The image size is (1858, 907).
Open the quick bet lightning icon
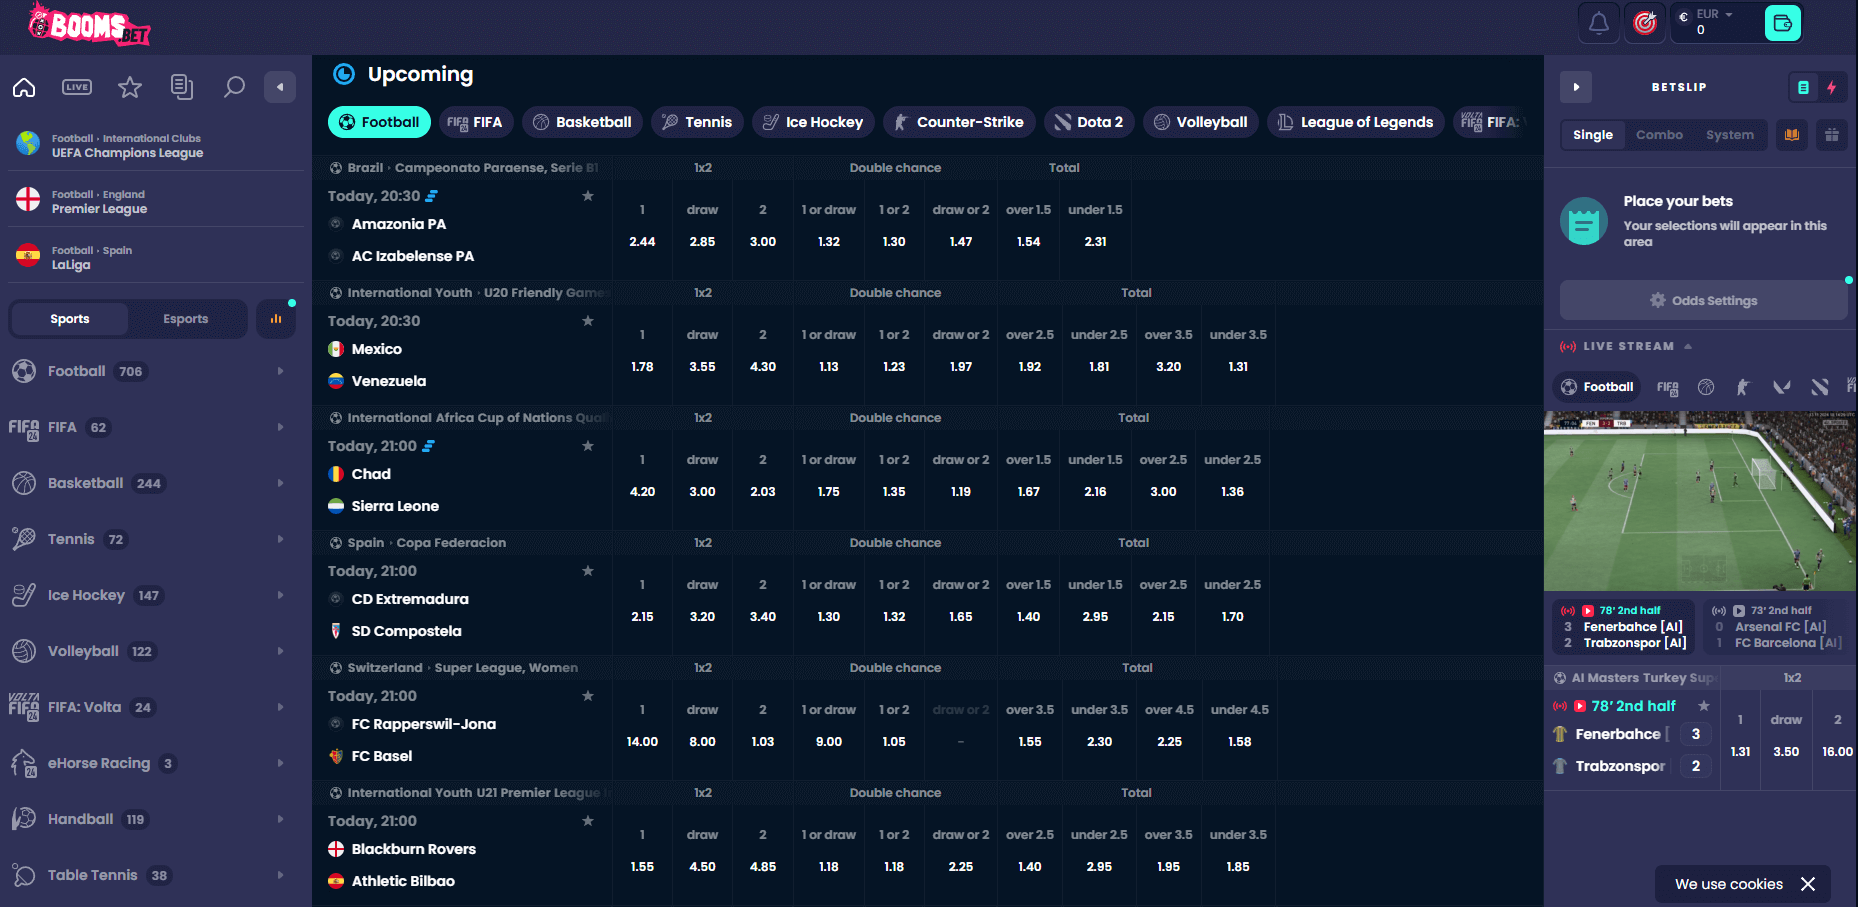pos(1832,87)
